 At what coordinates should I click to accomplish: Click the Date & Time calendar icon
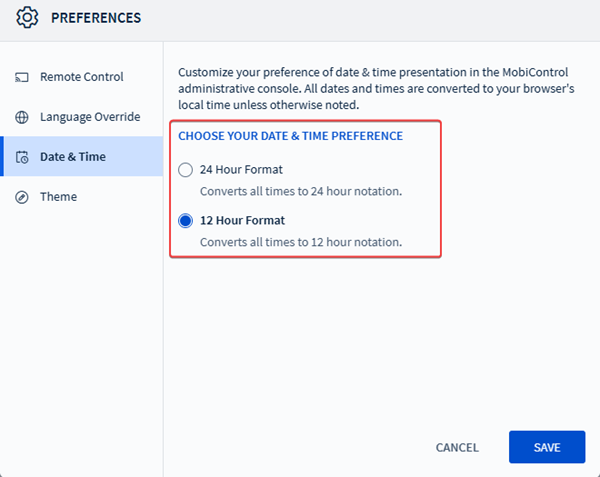[x=22, y=157]
